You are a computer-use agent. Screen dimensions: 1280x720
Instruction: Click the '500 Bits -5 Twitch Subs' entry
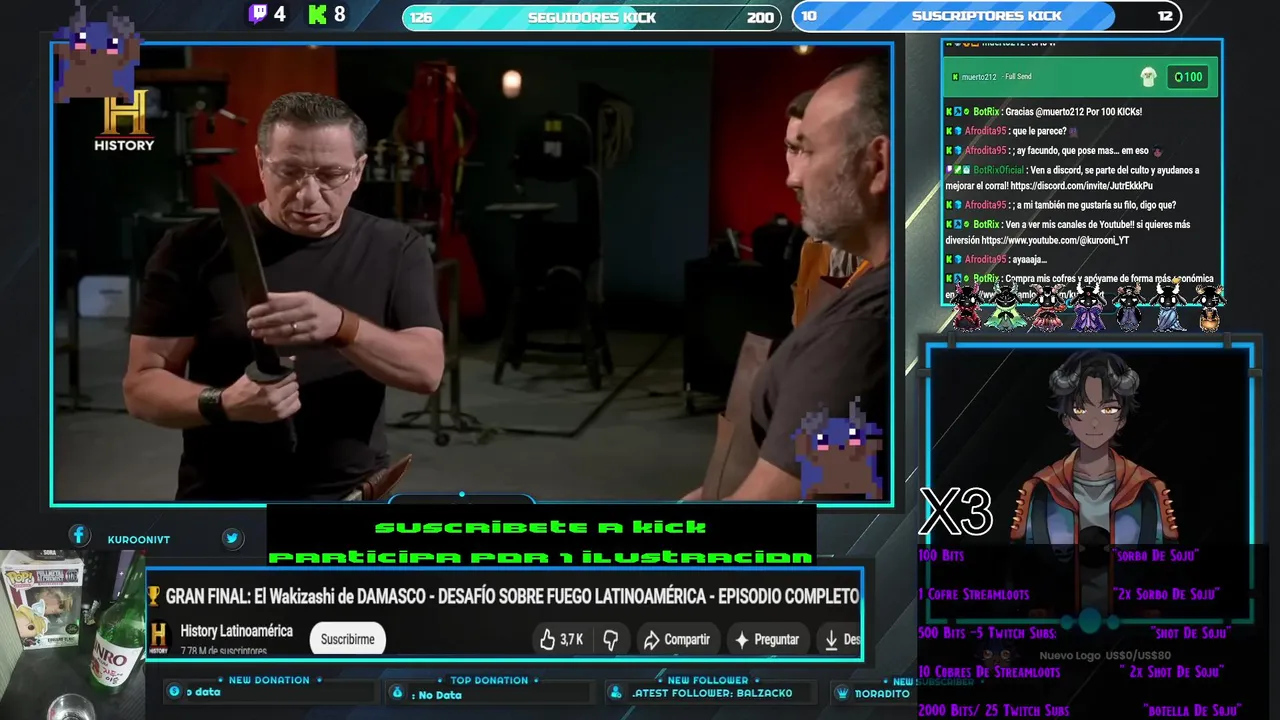[986, 633]
